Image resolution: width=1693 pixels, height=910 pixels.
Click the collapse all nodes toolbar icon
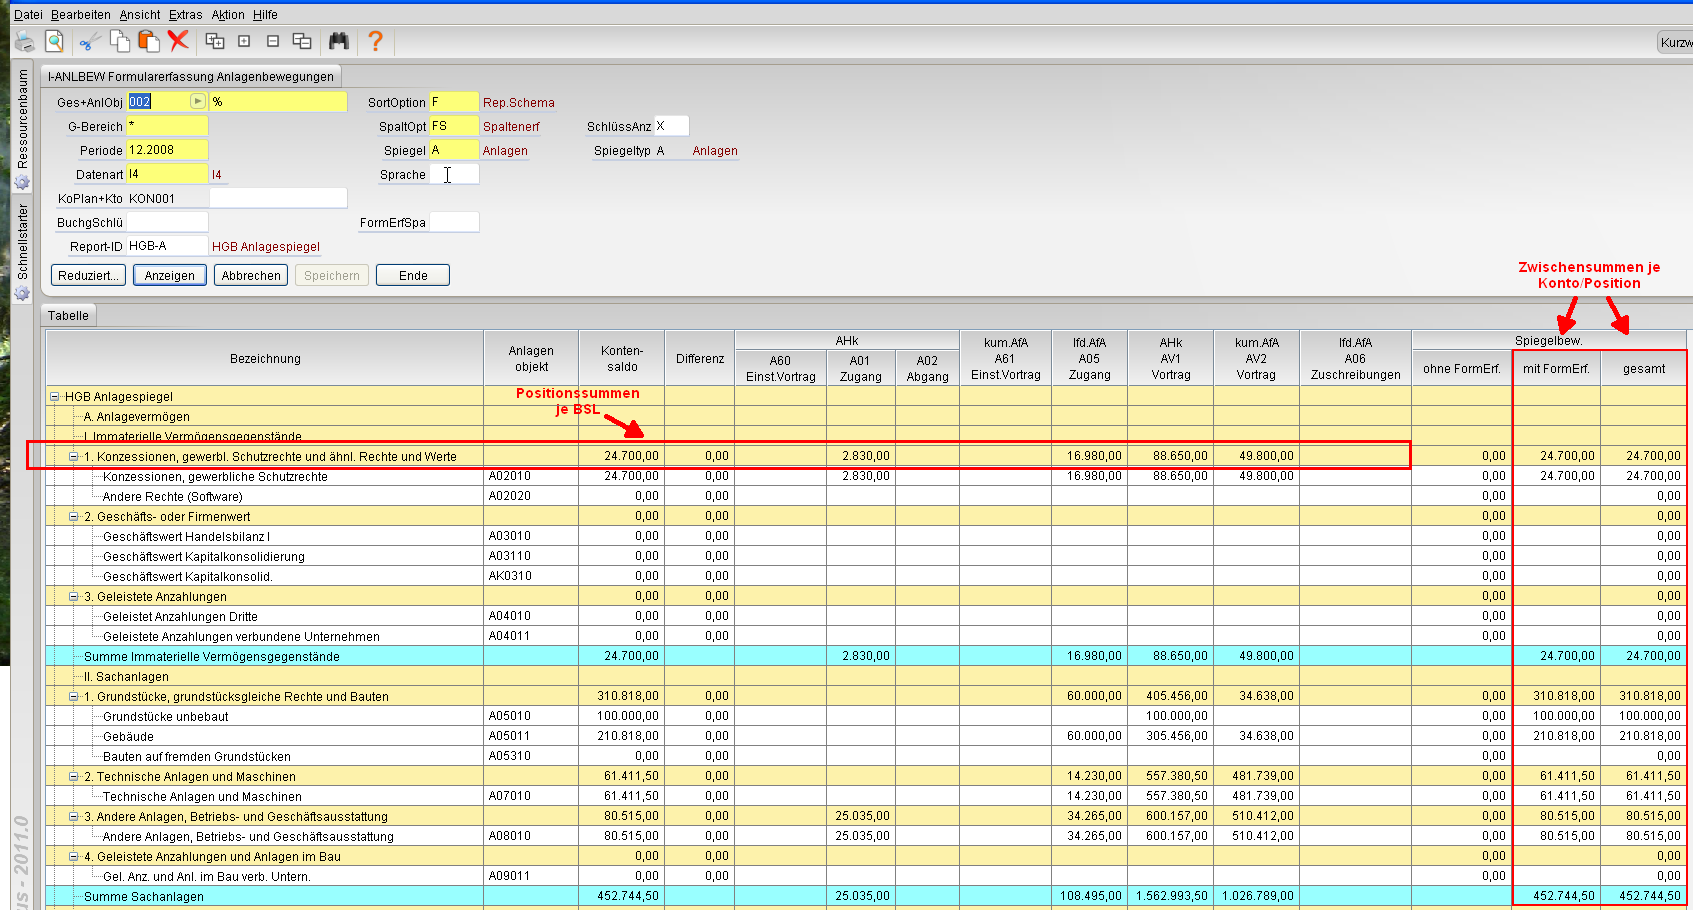301,41
